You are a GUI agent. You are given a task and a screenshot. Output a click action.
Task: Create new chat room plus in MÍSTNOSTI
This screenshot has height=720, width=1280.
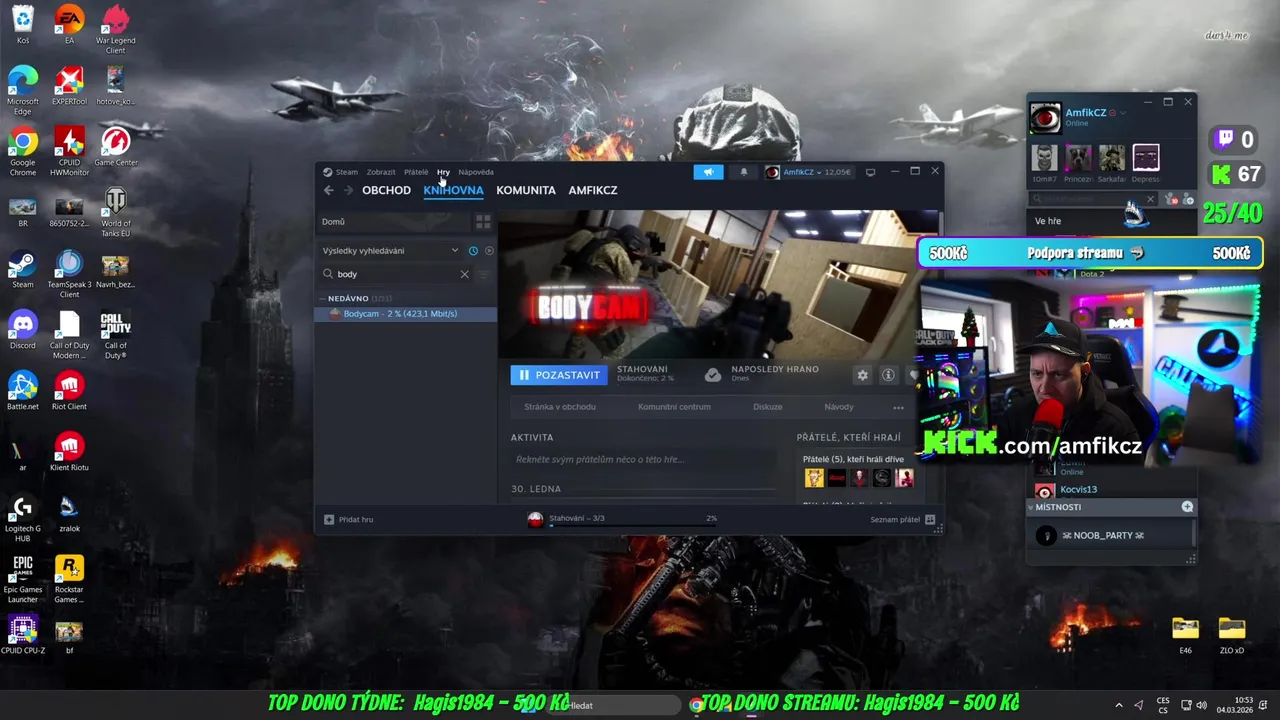coord(1187,507)
